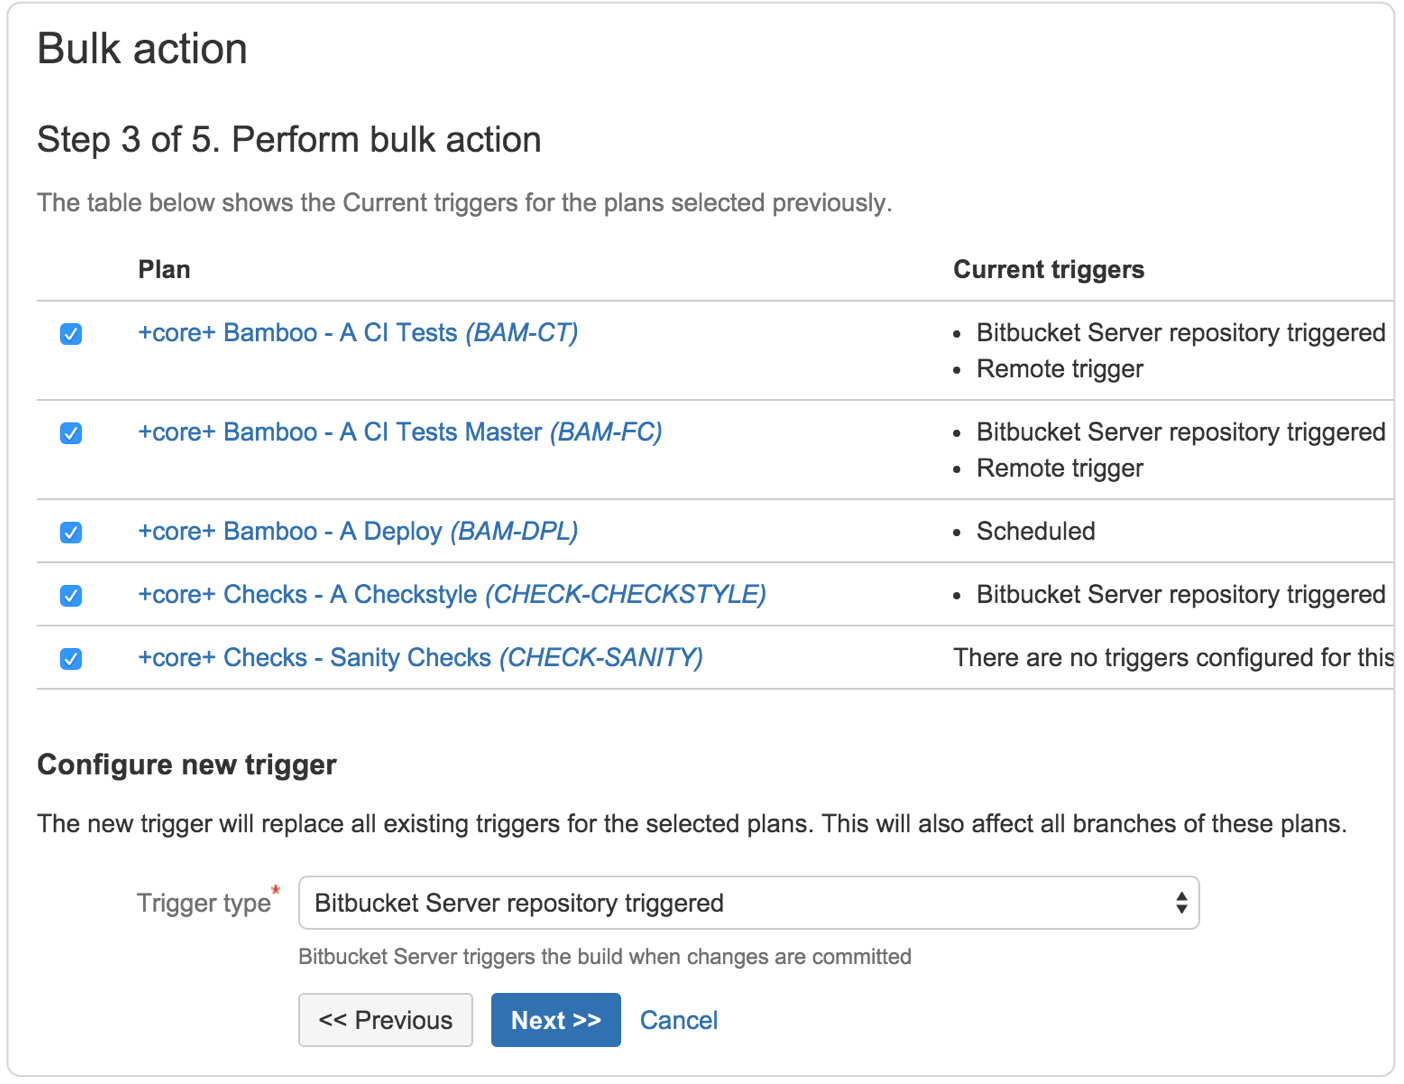
Task: Click the Bulk action page title
Action: pyautogui.click(x=142, y=49)
